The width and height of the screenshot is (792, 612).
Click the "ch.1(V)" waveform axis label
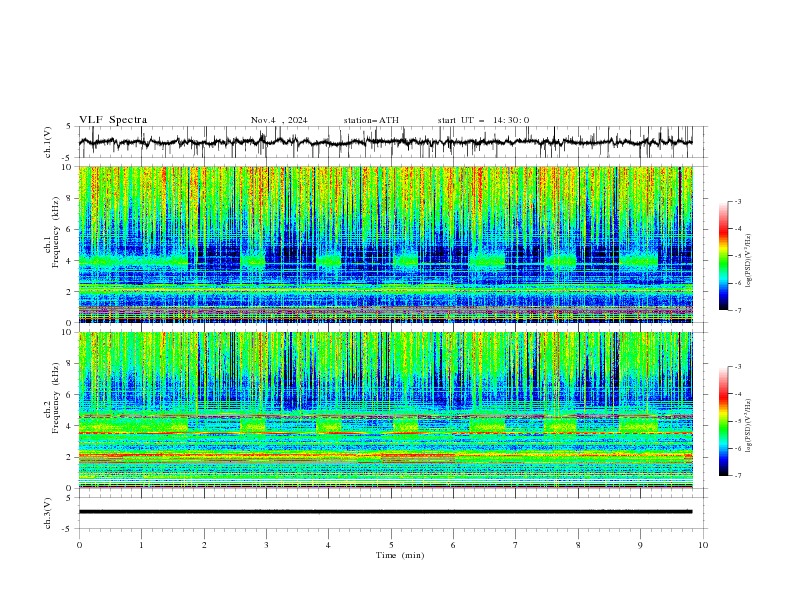pos(48,142)
